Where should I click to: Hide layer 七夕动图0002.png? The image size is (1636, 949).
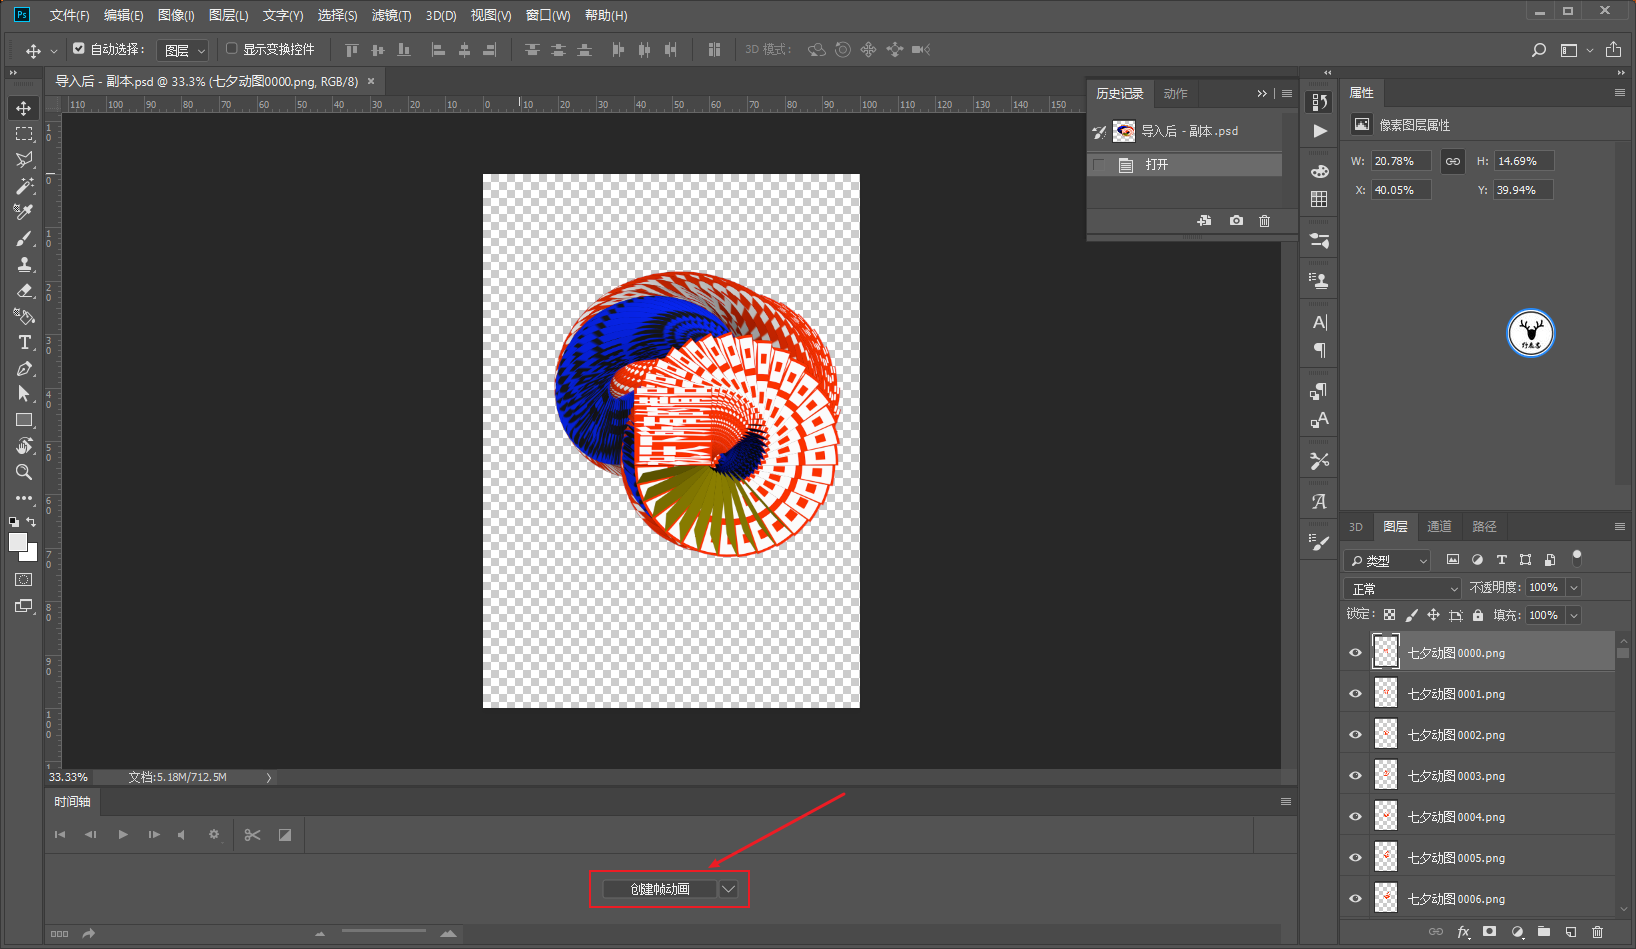(x=1355, y=735)
